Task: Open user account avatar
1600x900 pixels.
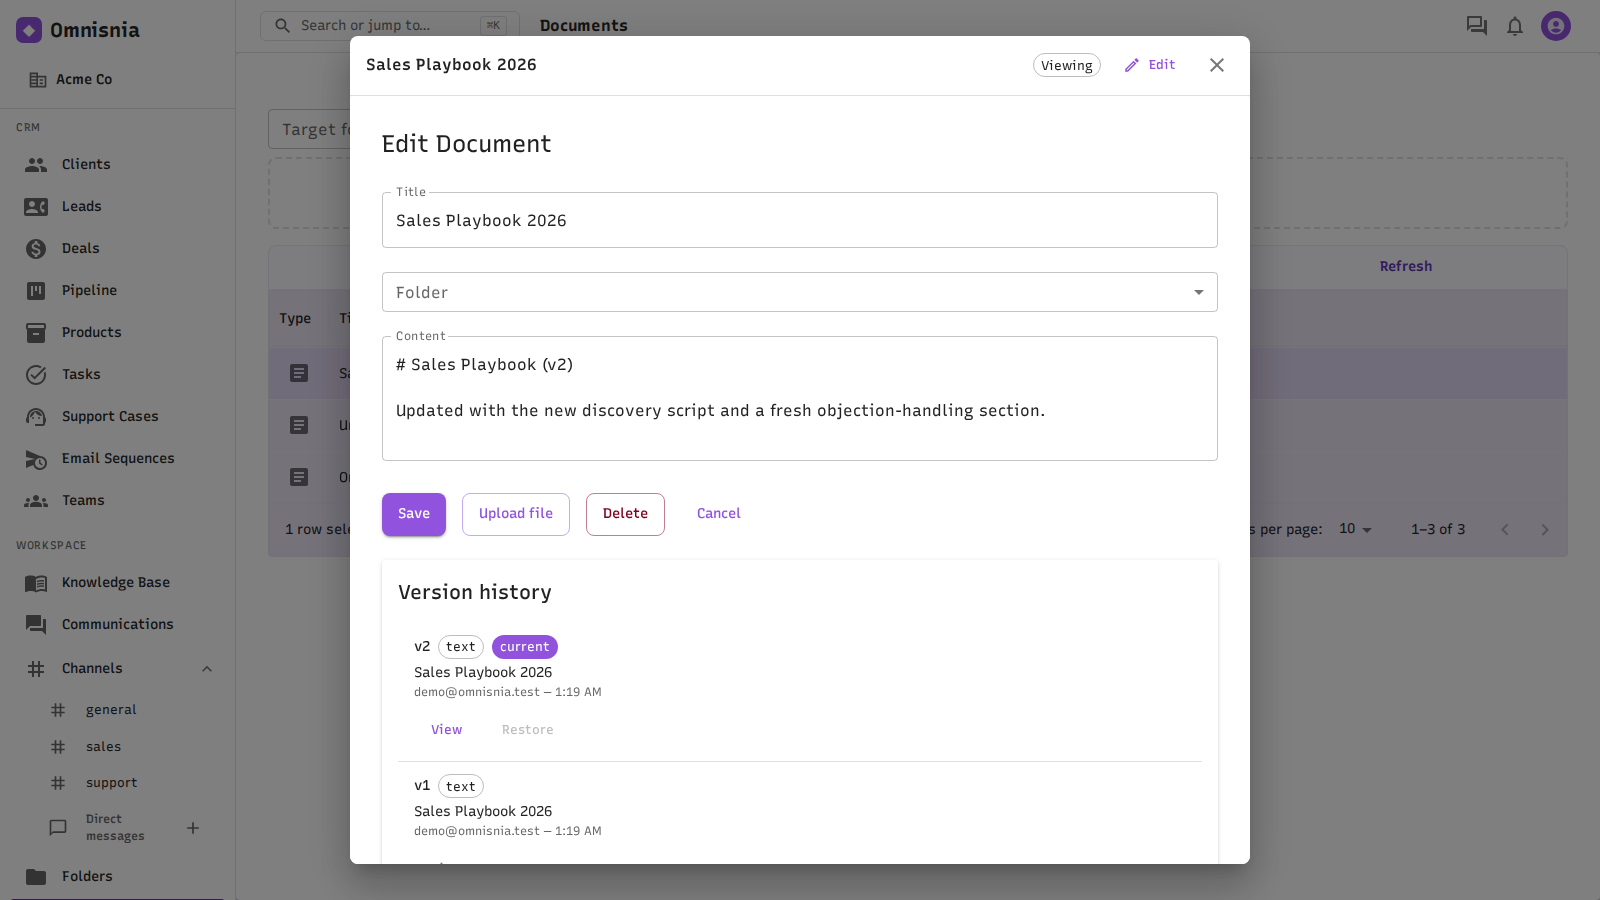Action: [1556, 26]
